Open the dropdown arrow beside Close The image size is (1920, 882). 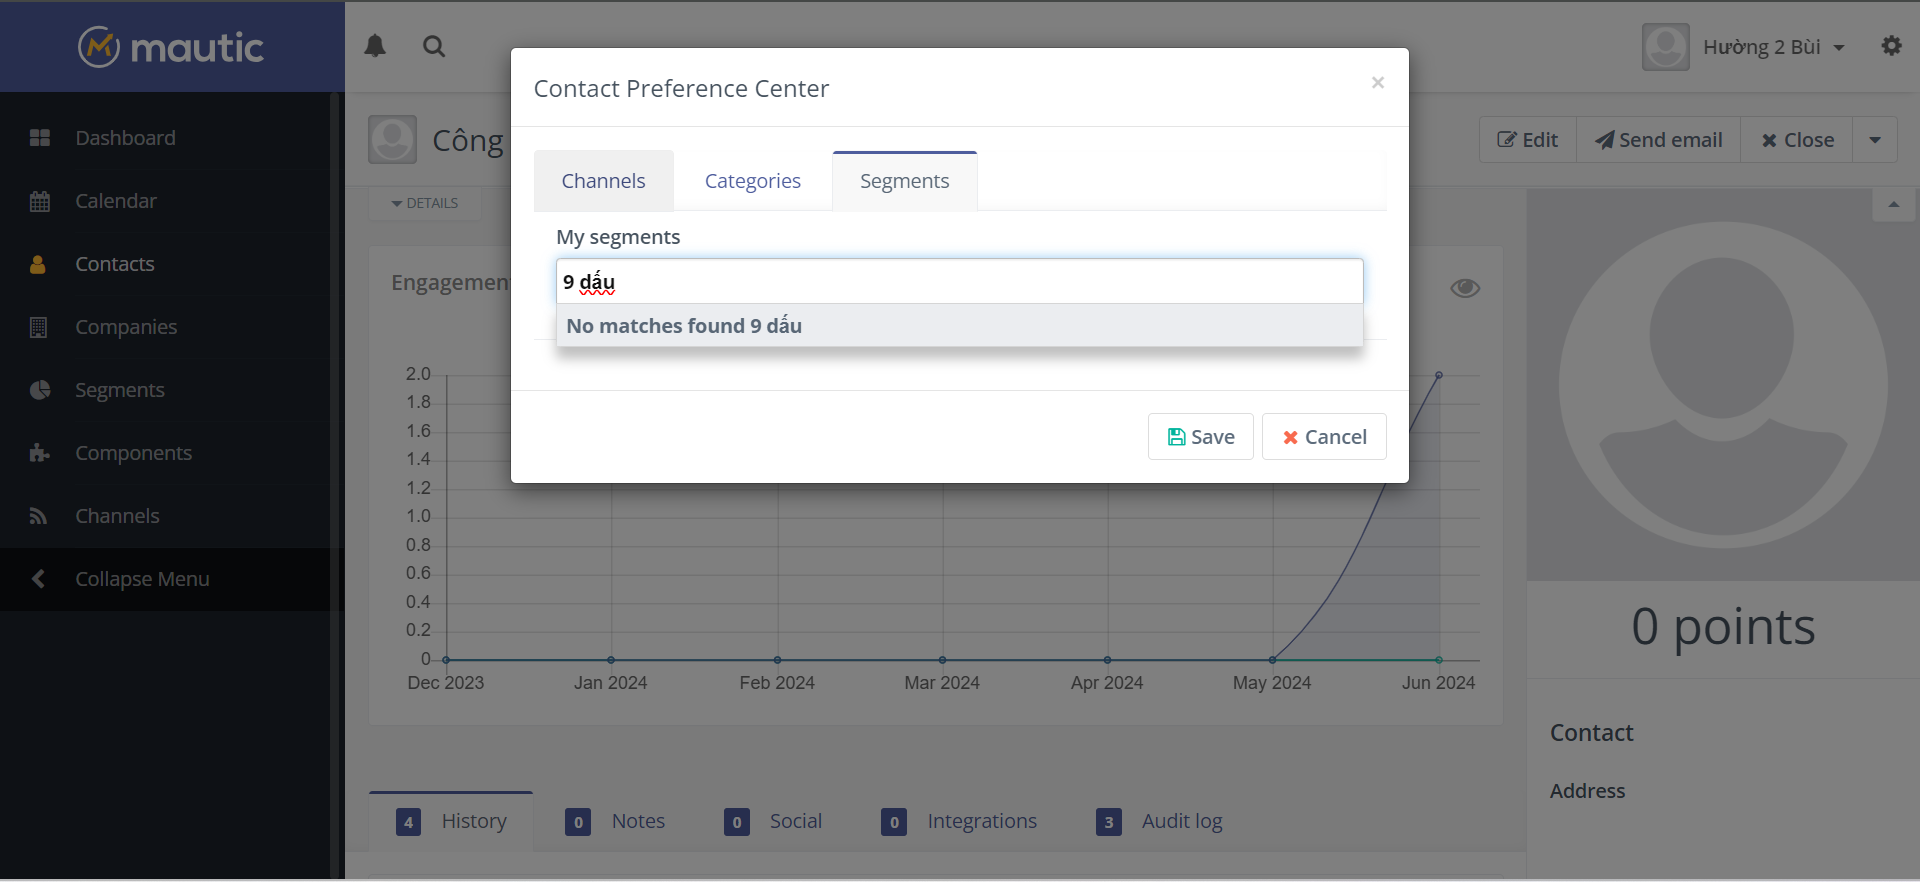pyautogui.click(x=1875, y=140)
